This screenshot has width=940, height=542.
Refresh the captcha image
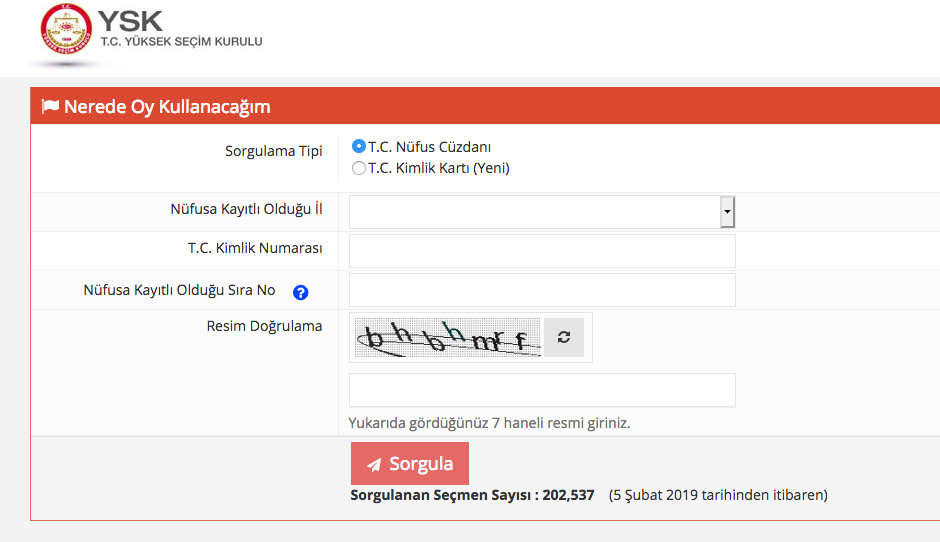564,338
